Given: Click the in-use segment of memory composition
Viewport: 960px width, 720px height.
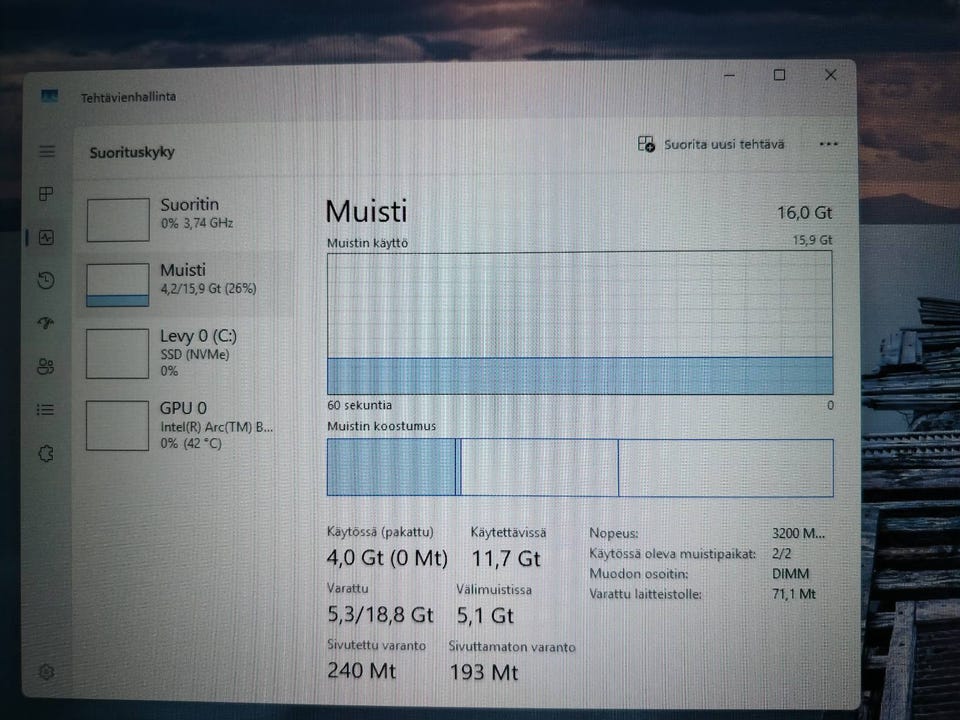Looking at the screenshot, I should [x=391, y=467].
